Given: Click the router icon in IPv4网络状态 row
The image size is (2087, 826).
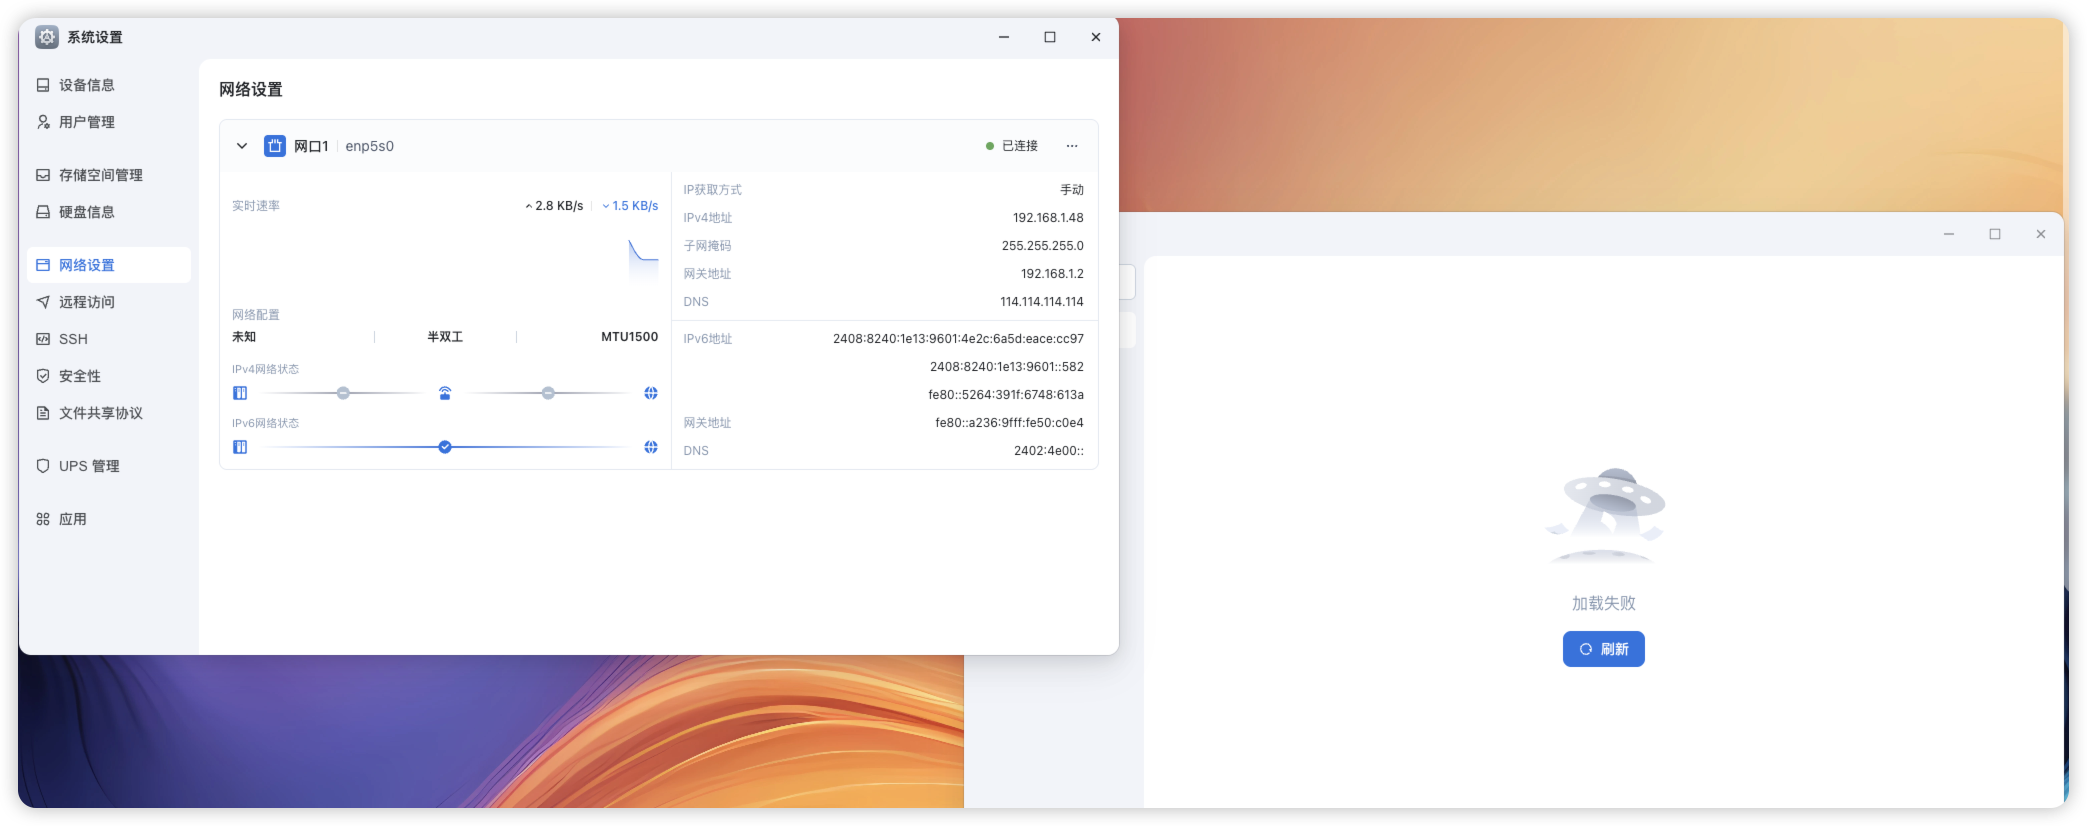Looking at the screenshot, I should [x=445, y=393].
